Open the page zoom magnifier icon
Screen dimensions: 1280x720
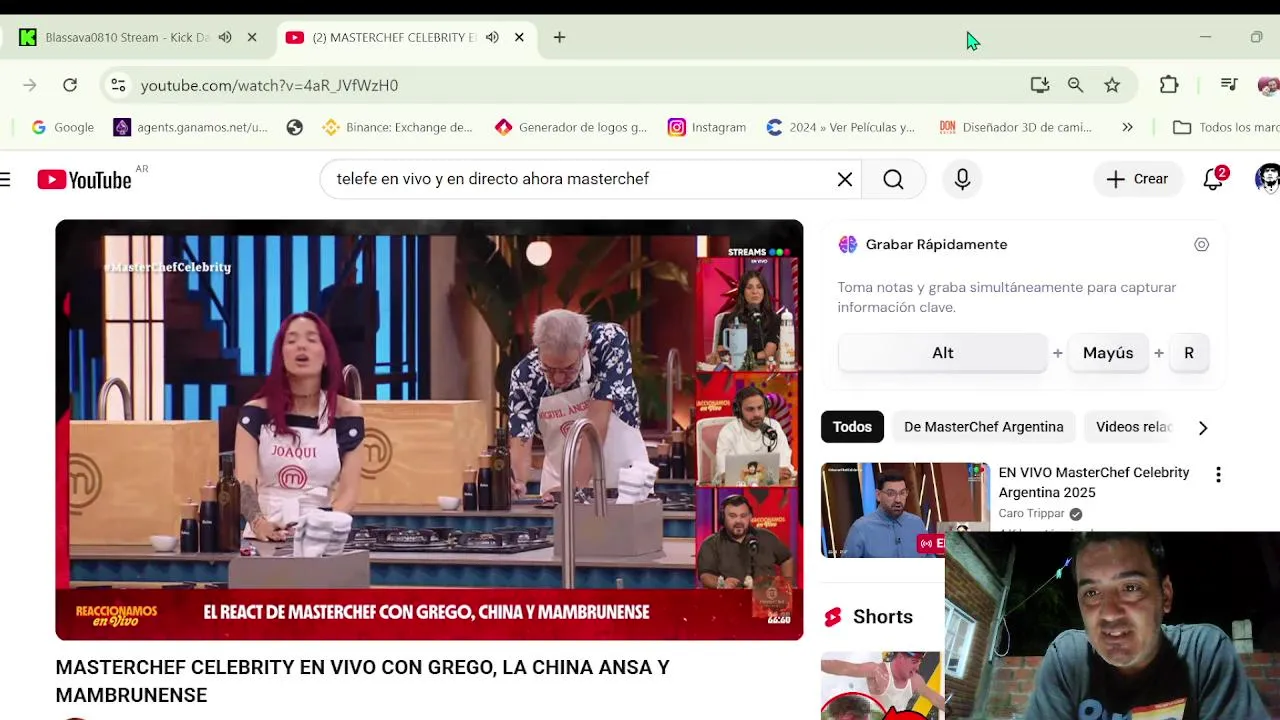(1075, 85)
